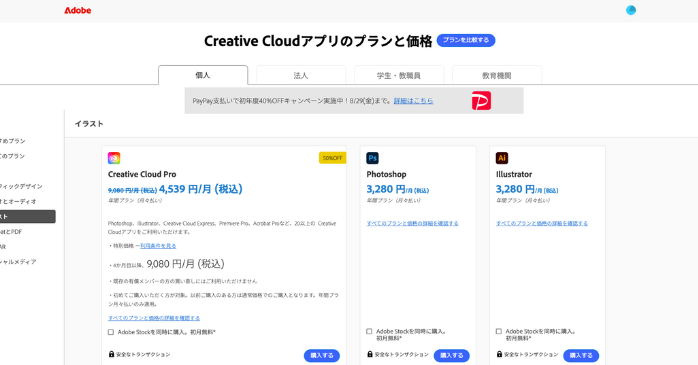This screenshot has height=365, width=698.
Task: Click the Illustrator Ai app icon
Action: (x=502, y=158)
